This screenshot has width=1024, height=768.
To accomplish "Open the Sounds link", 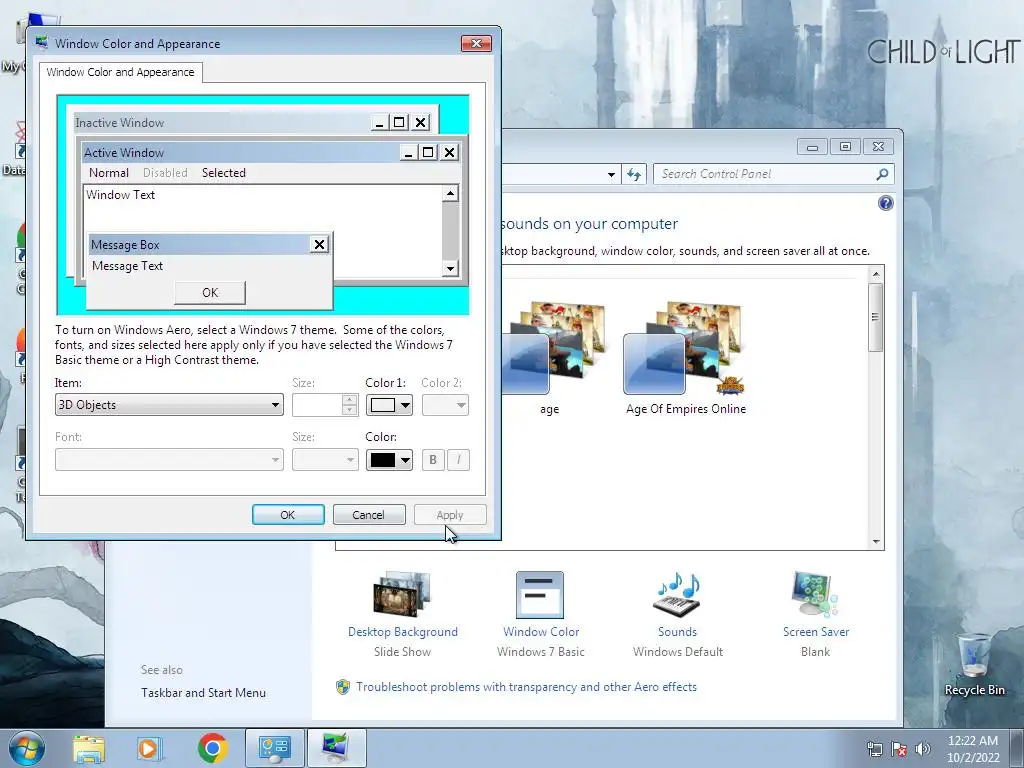I will pos(677,632).
